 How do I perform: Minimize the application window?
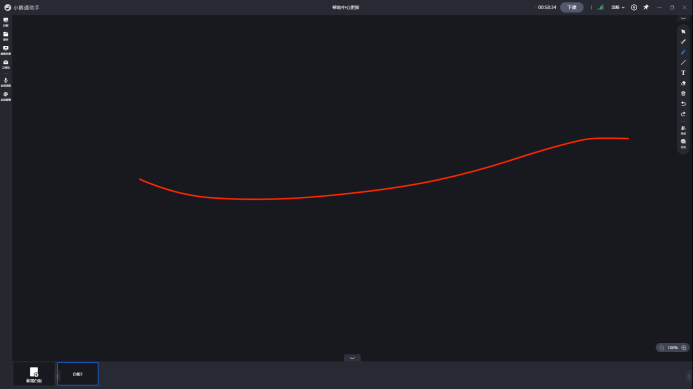coord(659,8)
